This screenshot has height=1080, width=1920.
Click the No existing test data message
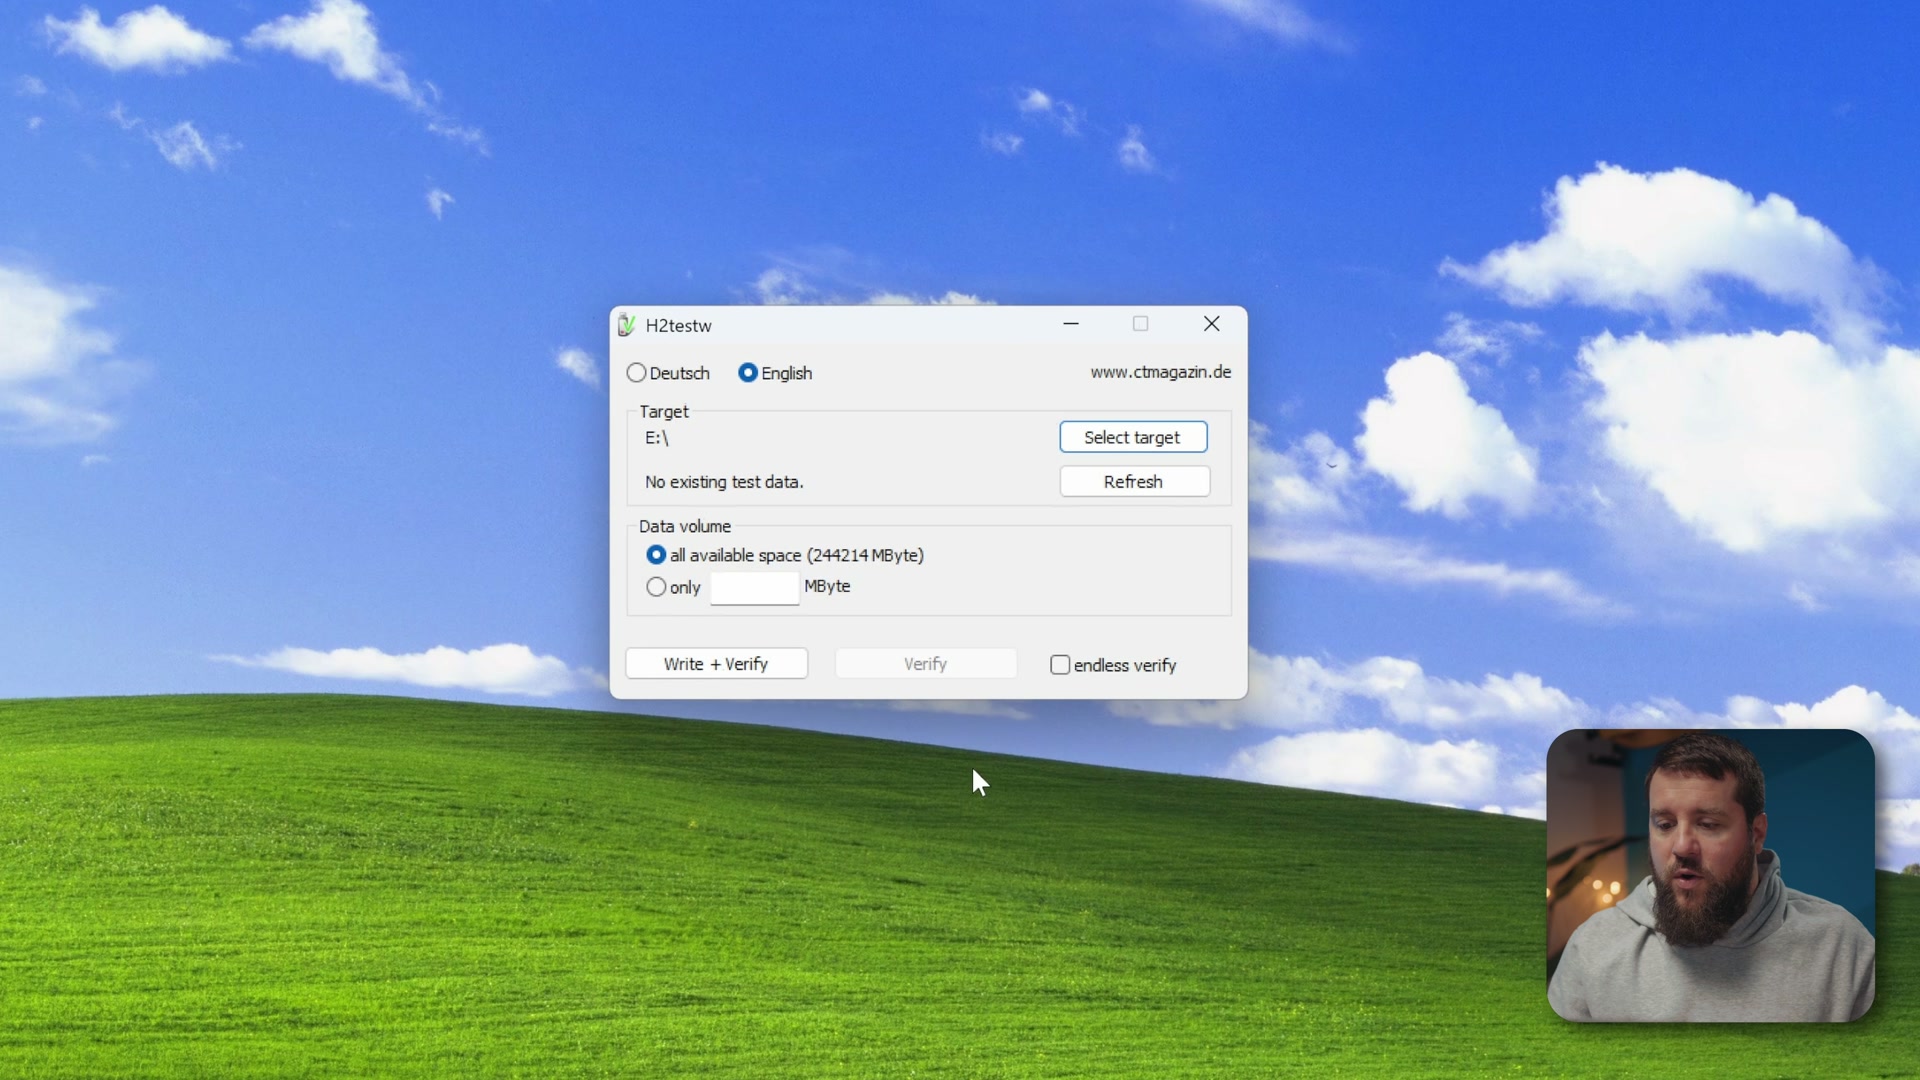pos(724,482)
